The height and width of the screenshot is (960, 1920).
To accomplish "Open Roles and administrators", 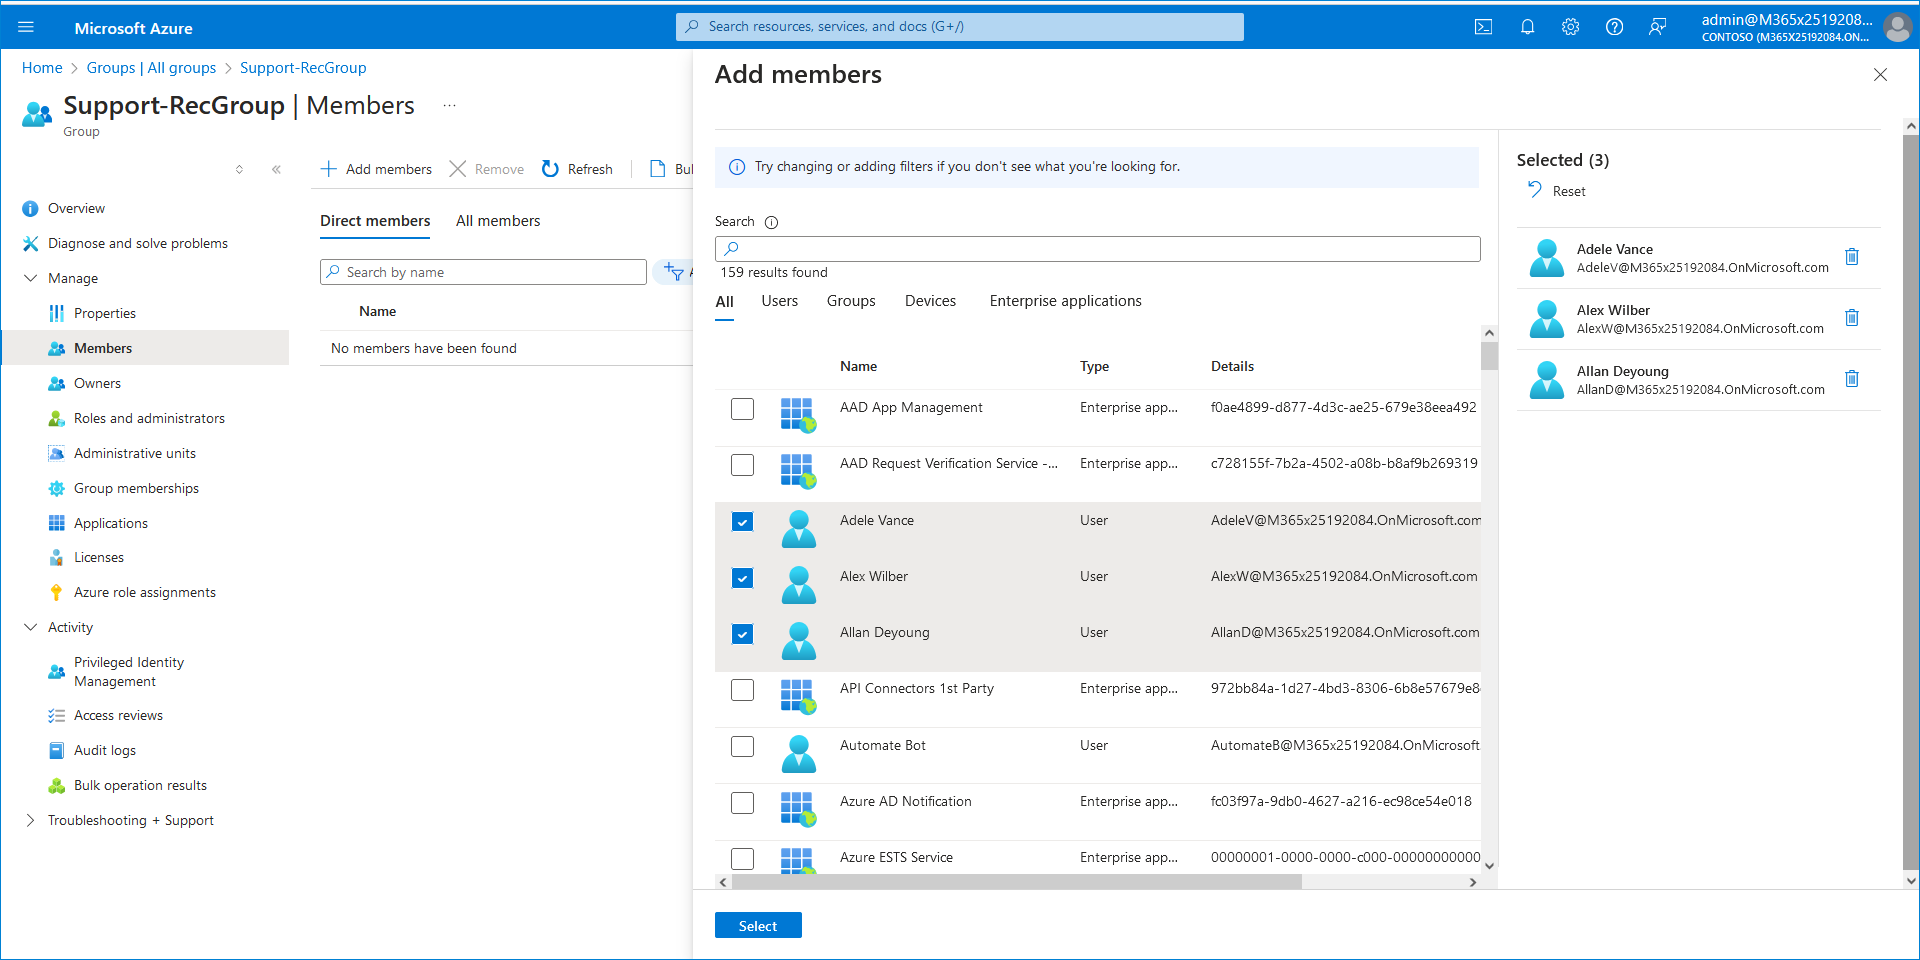I will point(149,418).
